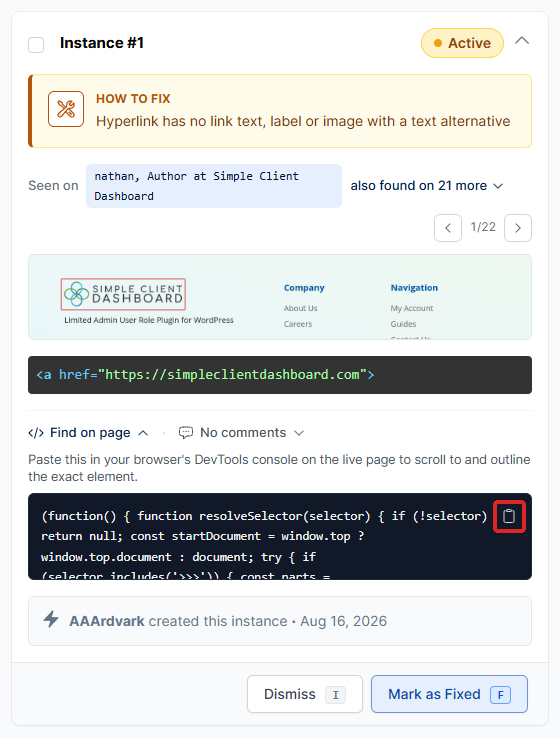Mark the instance as Fixed

click(x=449, y=694)
